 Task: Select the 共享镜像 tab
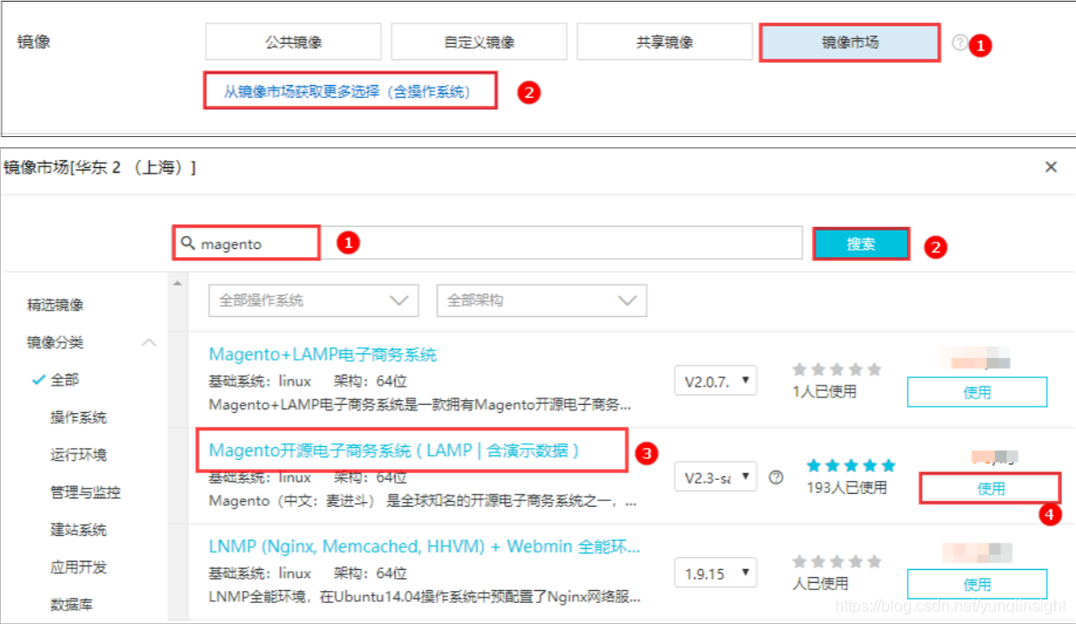coord(664,43)
